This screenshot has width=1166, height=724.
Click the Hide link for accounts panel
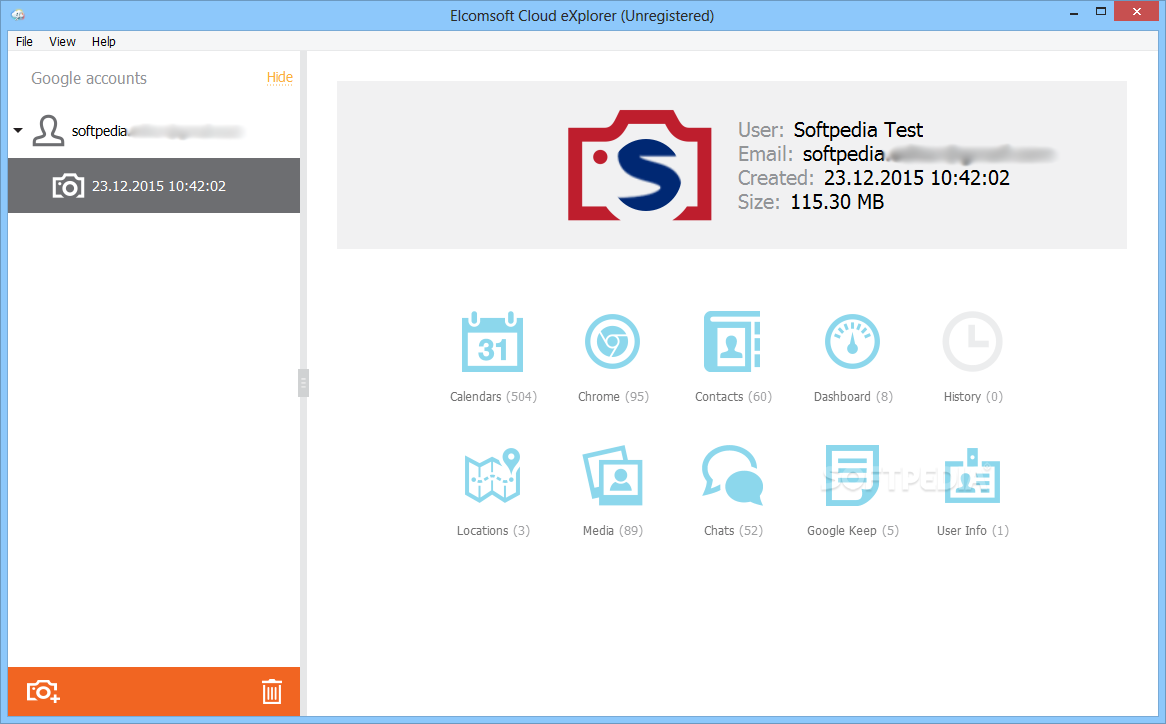[x=280, y=77]
